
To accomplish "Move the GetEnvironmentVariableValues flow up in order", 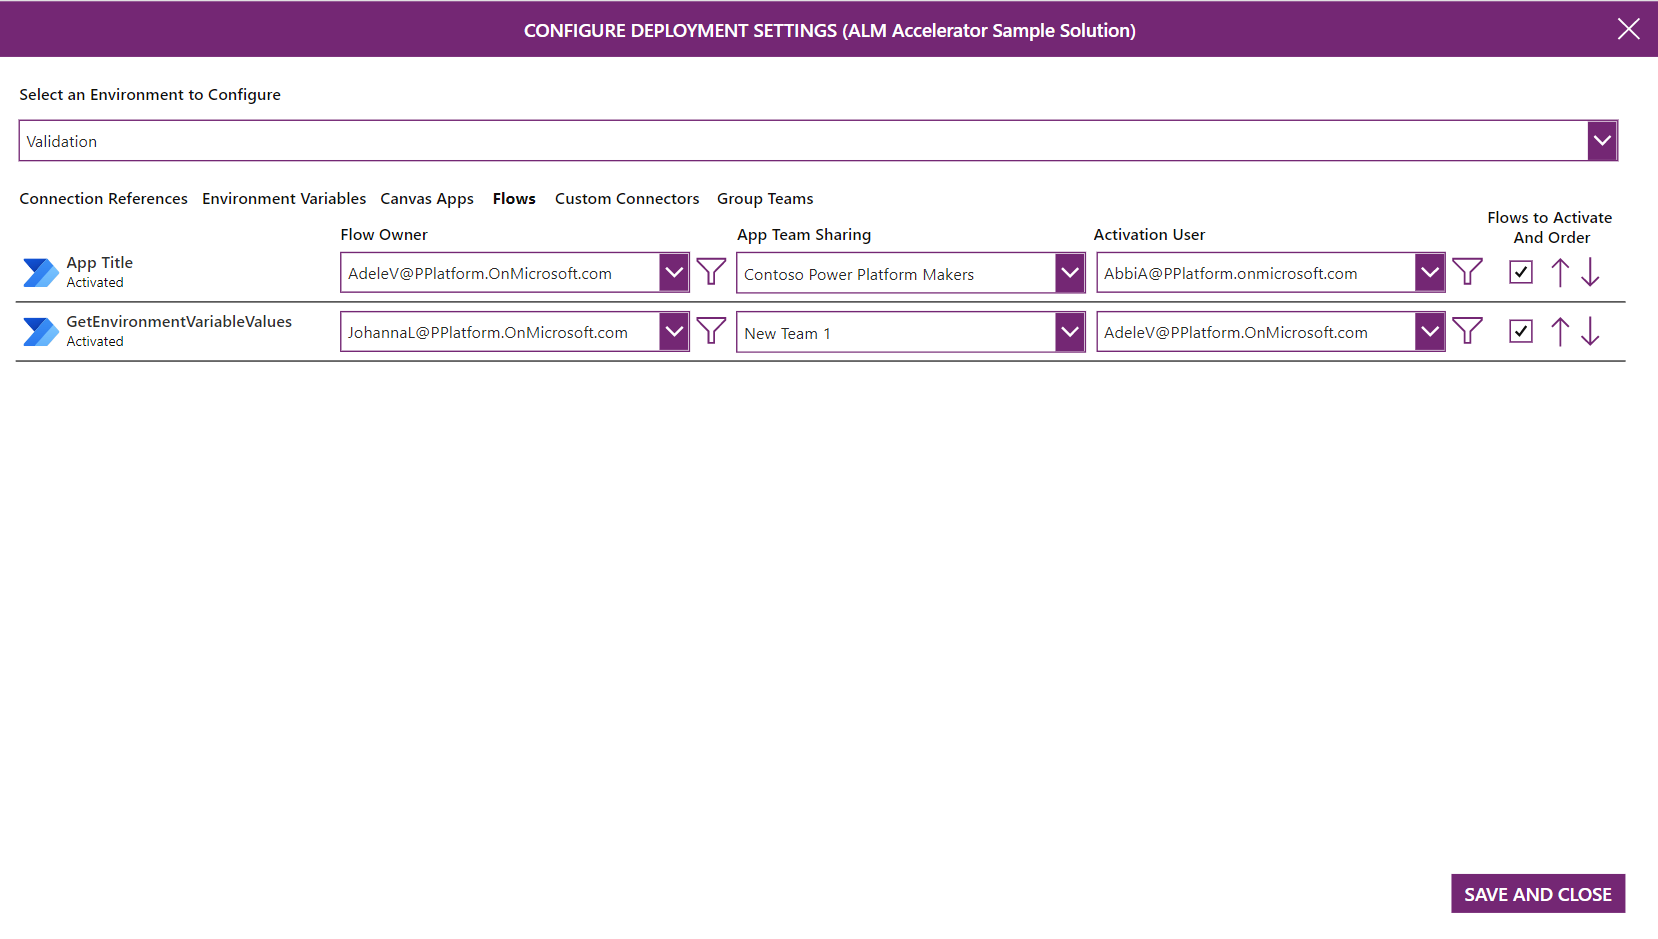I will 1560,330.
